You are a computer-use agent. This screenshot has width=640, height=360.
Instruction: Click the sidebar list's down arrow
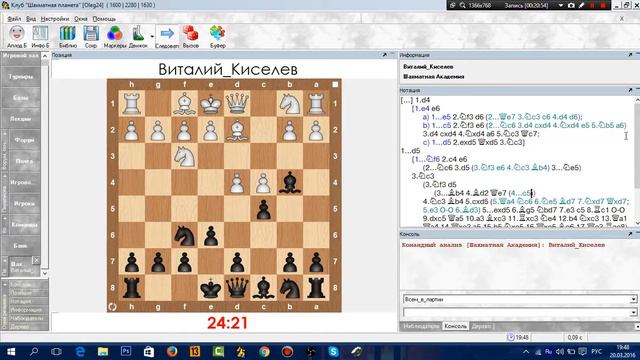click(x=45, y=273)
